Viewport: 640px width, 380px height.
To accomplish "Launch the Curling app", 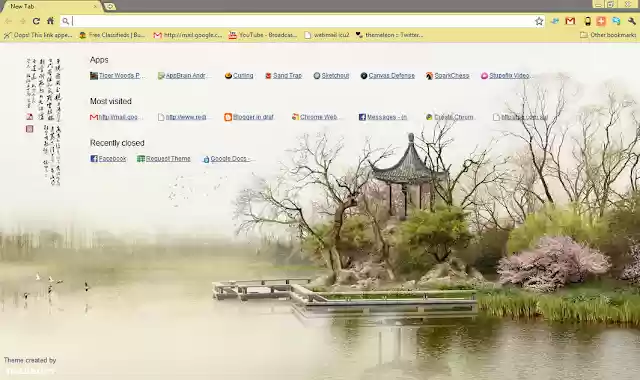I will coord(239,76).
